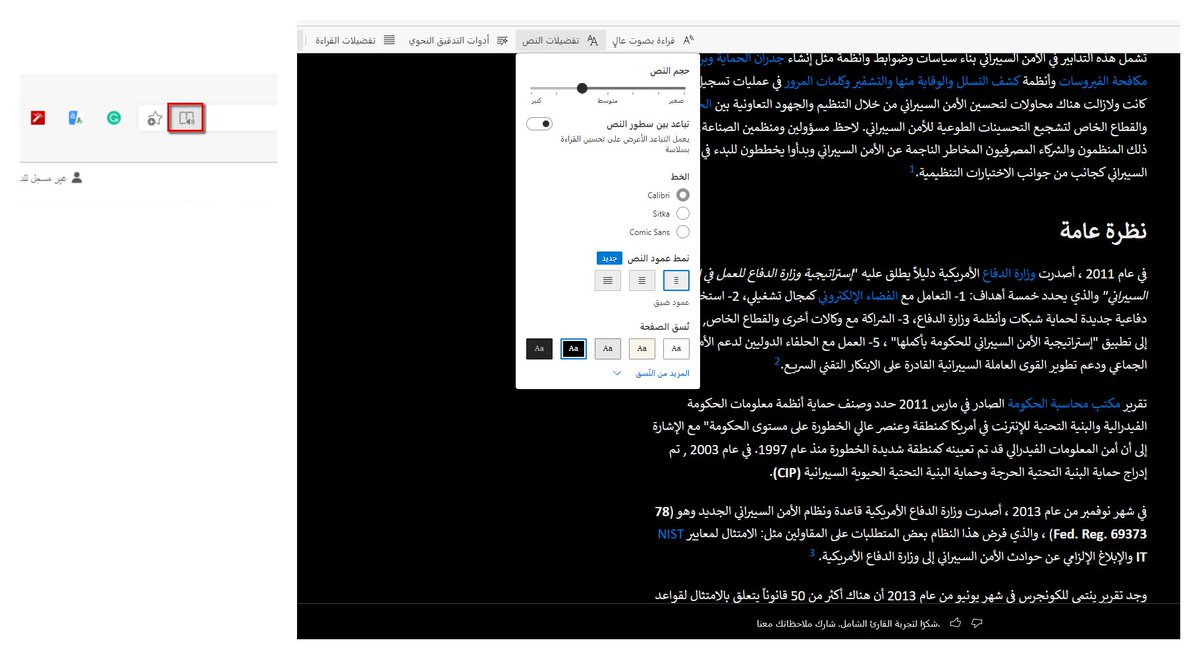
Task: Open Reading preferences (تفضيلات القراءة)
Action: tap(354, 40)
